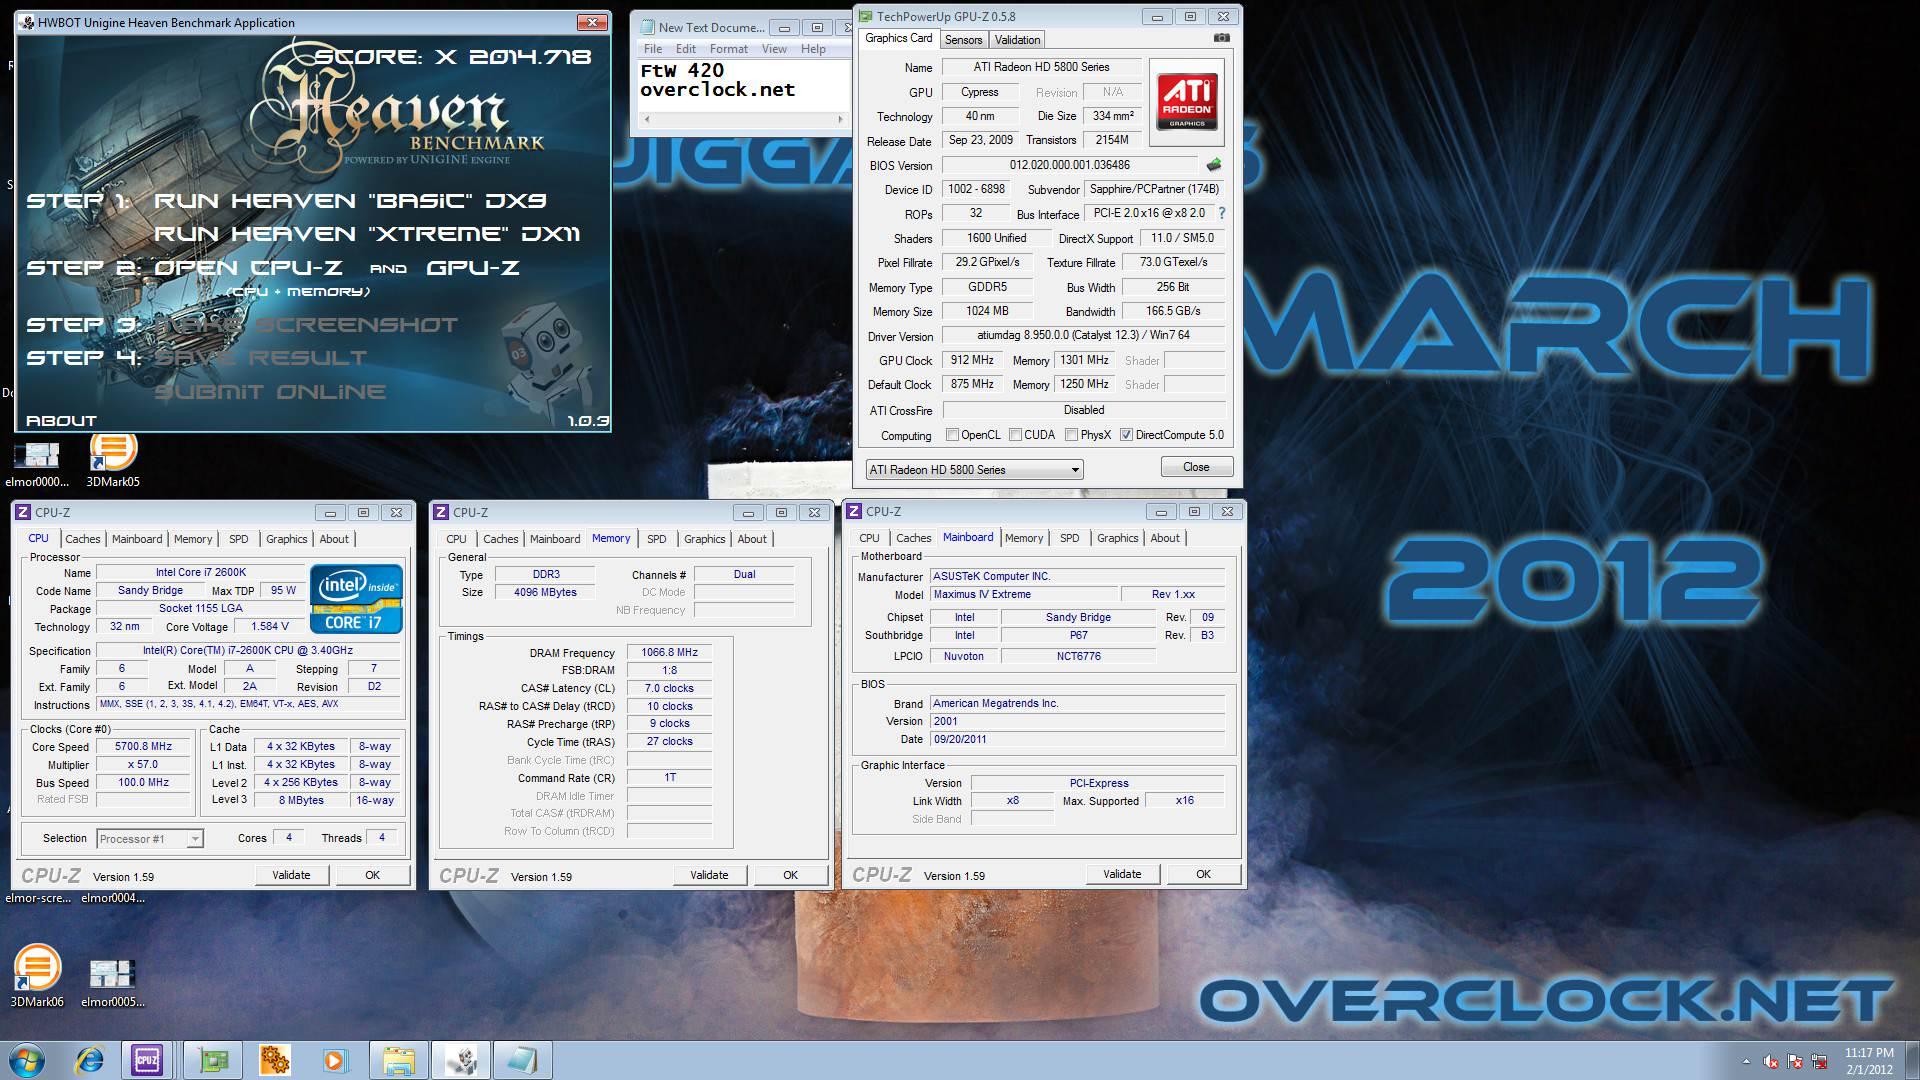Click the Notepad title bar icon

[x=647, y=27]
